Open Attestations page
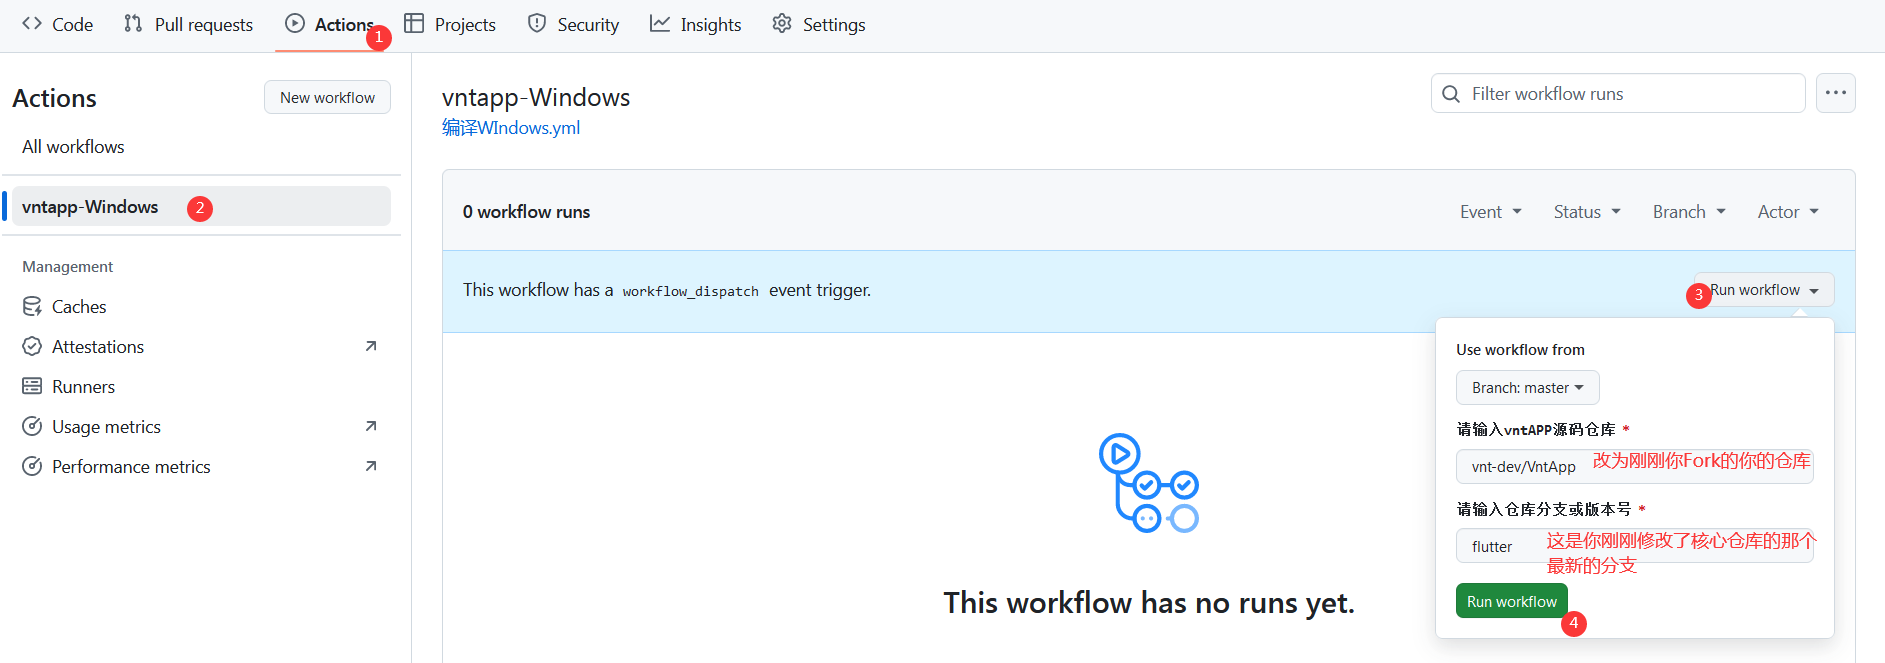Viewport: 1885px width, 663px height. 98,347
